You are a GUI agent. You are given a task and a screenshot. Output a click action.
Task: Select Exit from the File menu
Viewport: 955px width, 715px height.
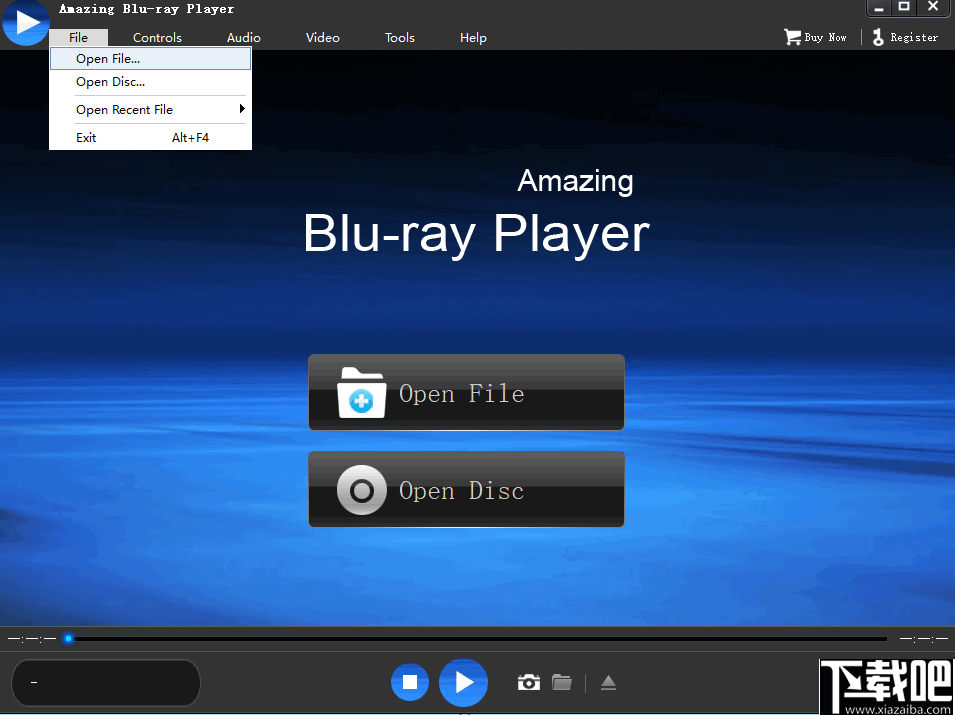coord(86,137)
